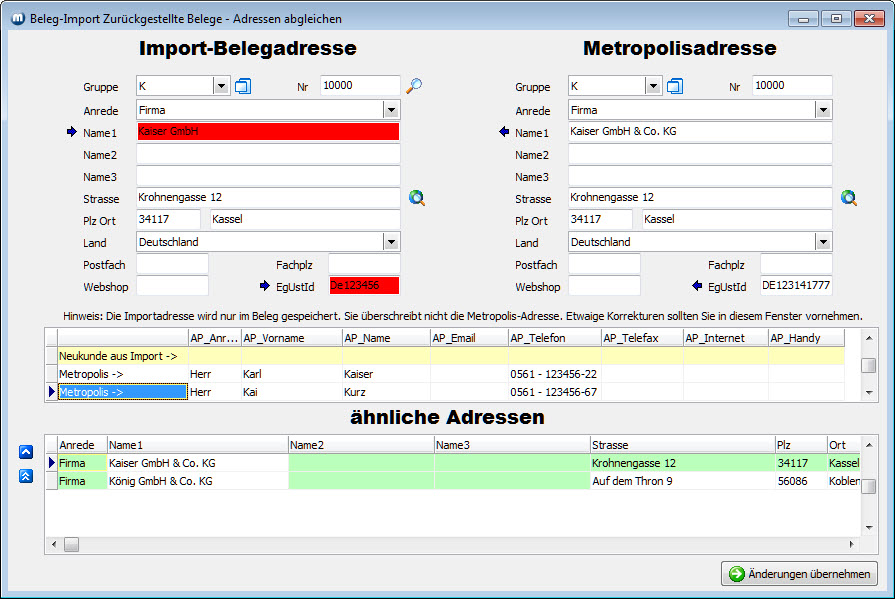The image size is (895, 599).
Task: Click the single up-chevron button left of similar addresses
Action: [x=26, y=452]
